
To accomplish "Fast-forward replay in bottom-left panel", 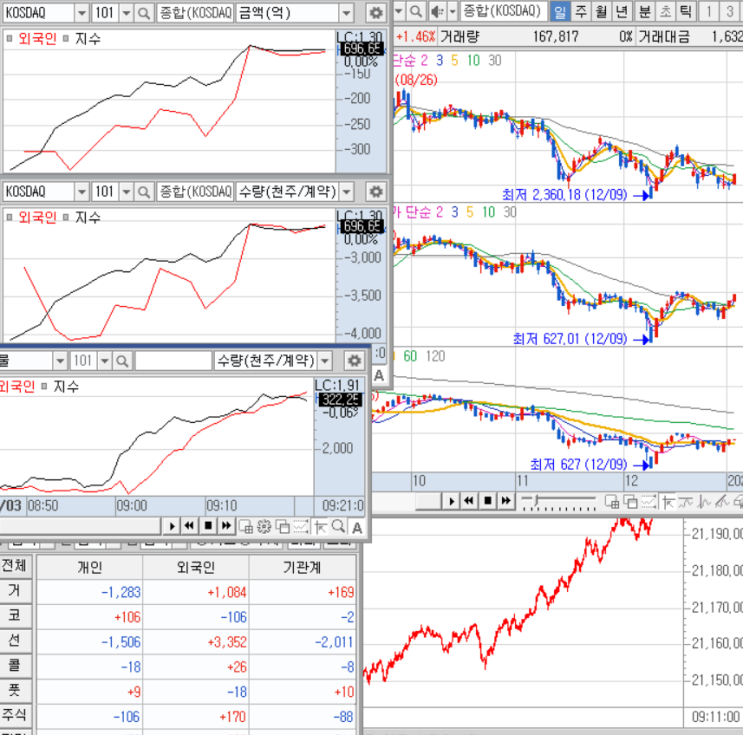I will click(x=226, y=526).
